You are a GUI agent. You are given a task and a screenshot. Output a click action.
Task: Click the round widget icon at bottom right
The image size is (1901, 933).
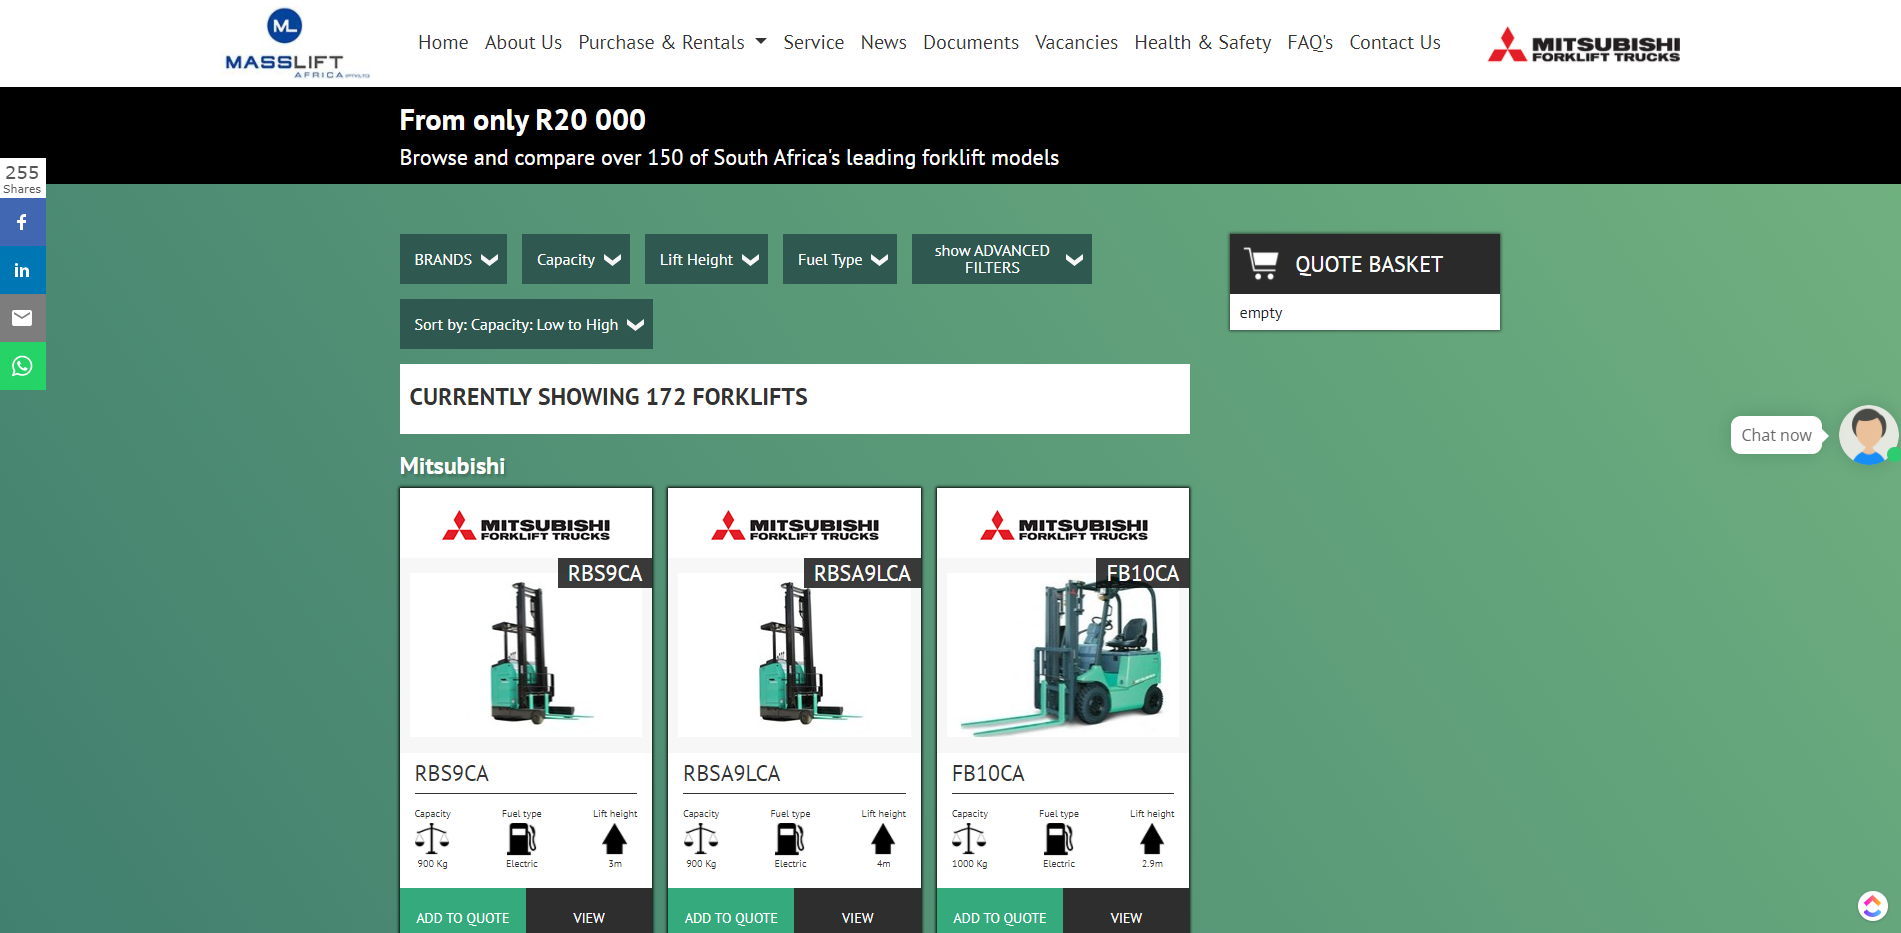pyautogui.click(x=1872, y=906)
